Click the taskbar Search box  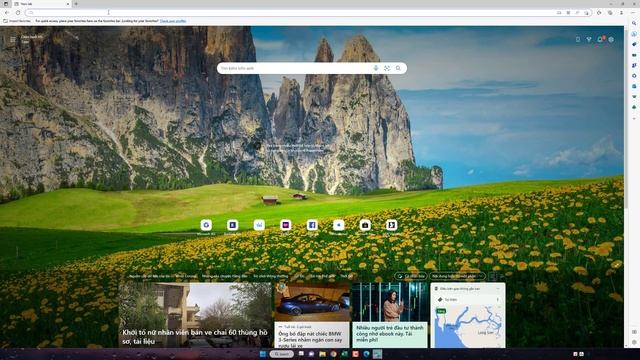click(x=282, y=354)
